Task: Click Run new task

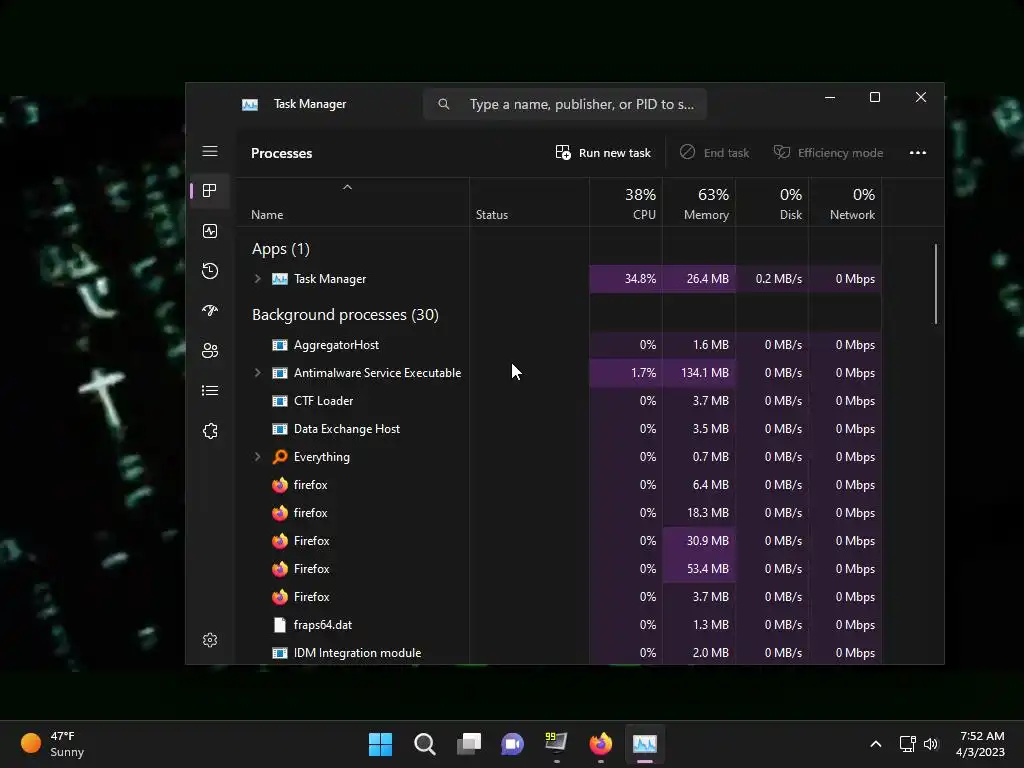Action: click(603, 153)
